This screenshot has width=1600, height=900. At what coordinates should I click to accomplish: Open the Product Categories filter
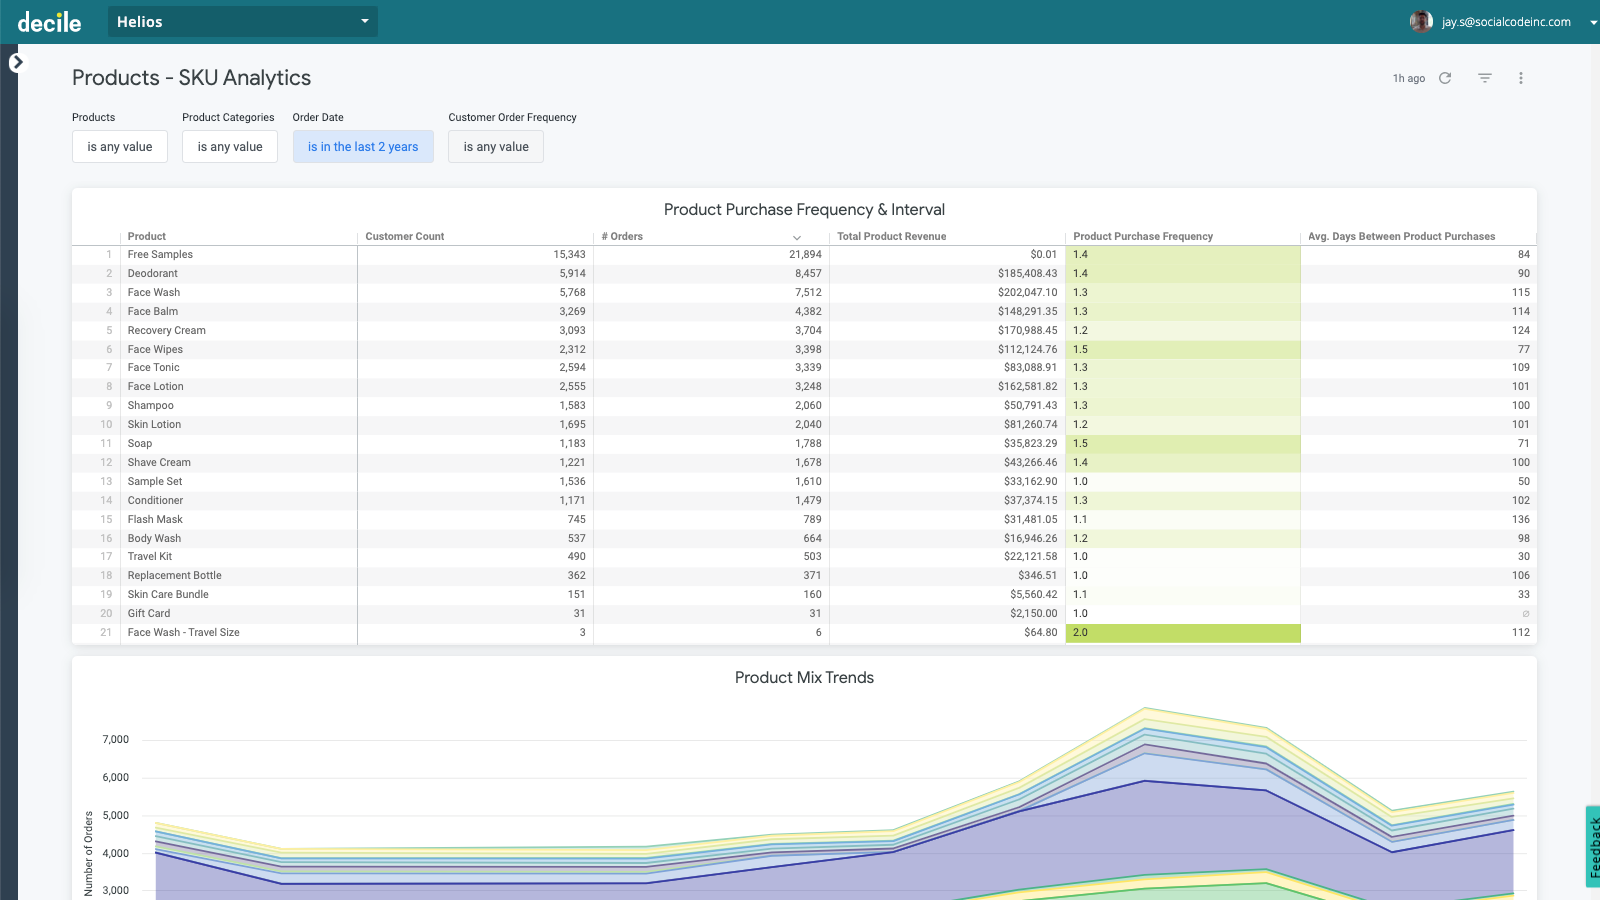pos(229,146)
